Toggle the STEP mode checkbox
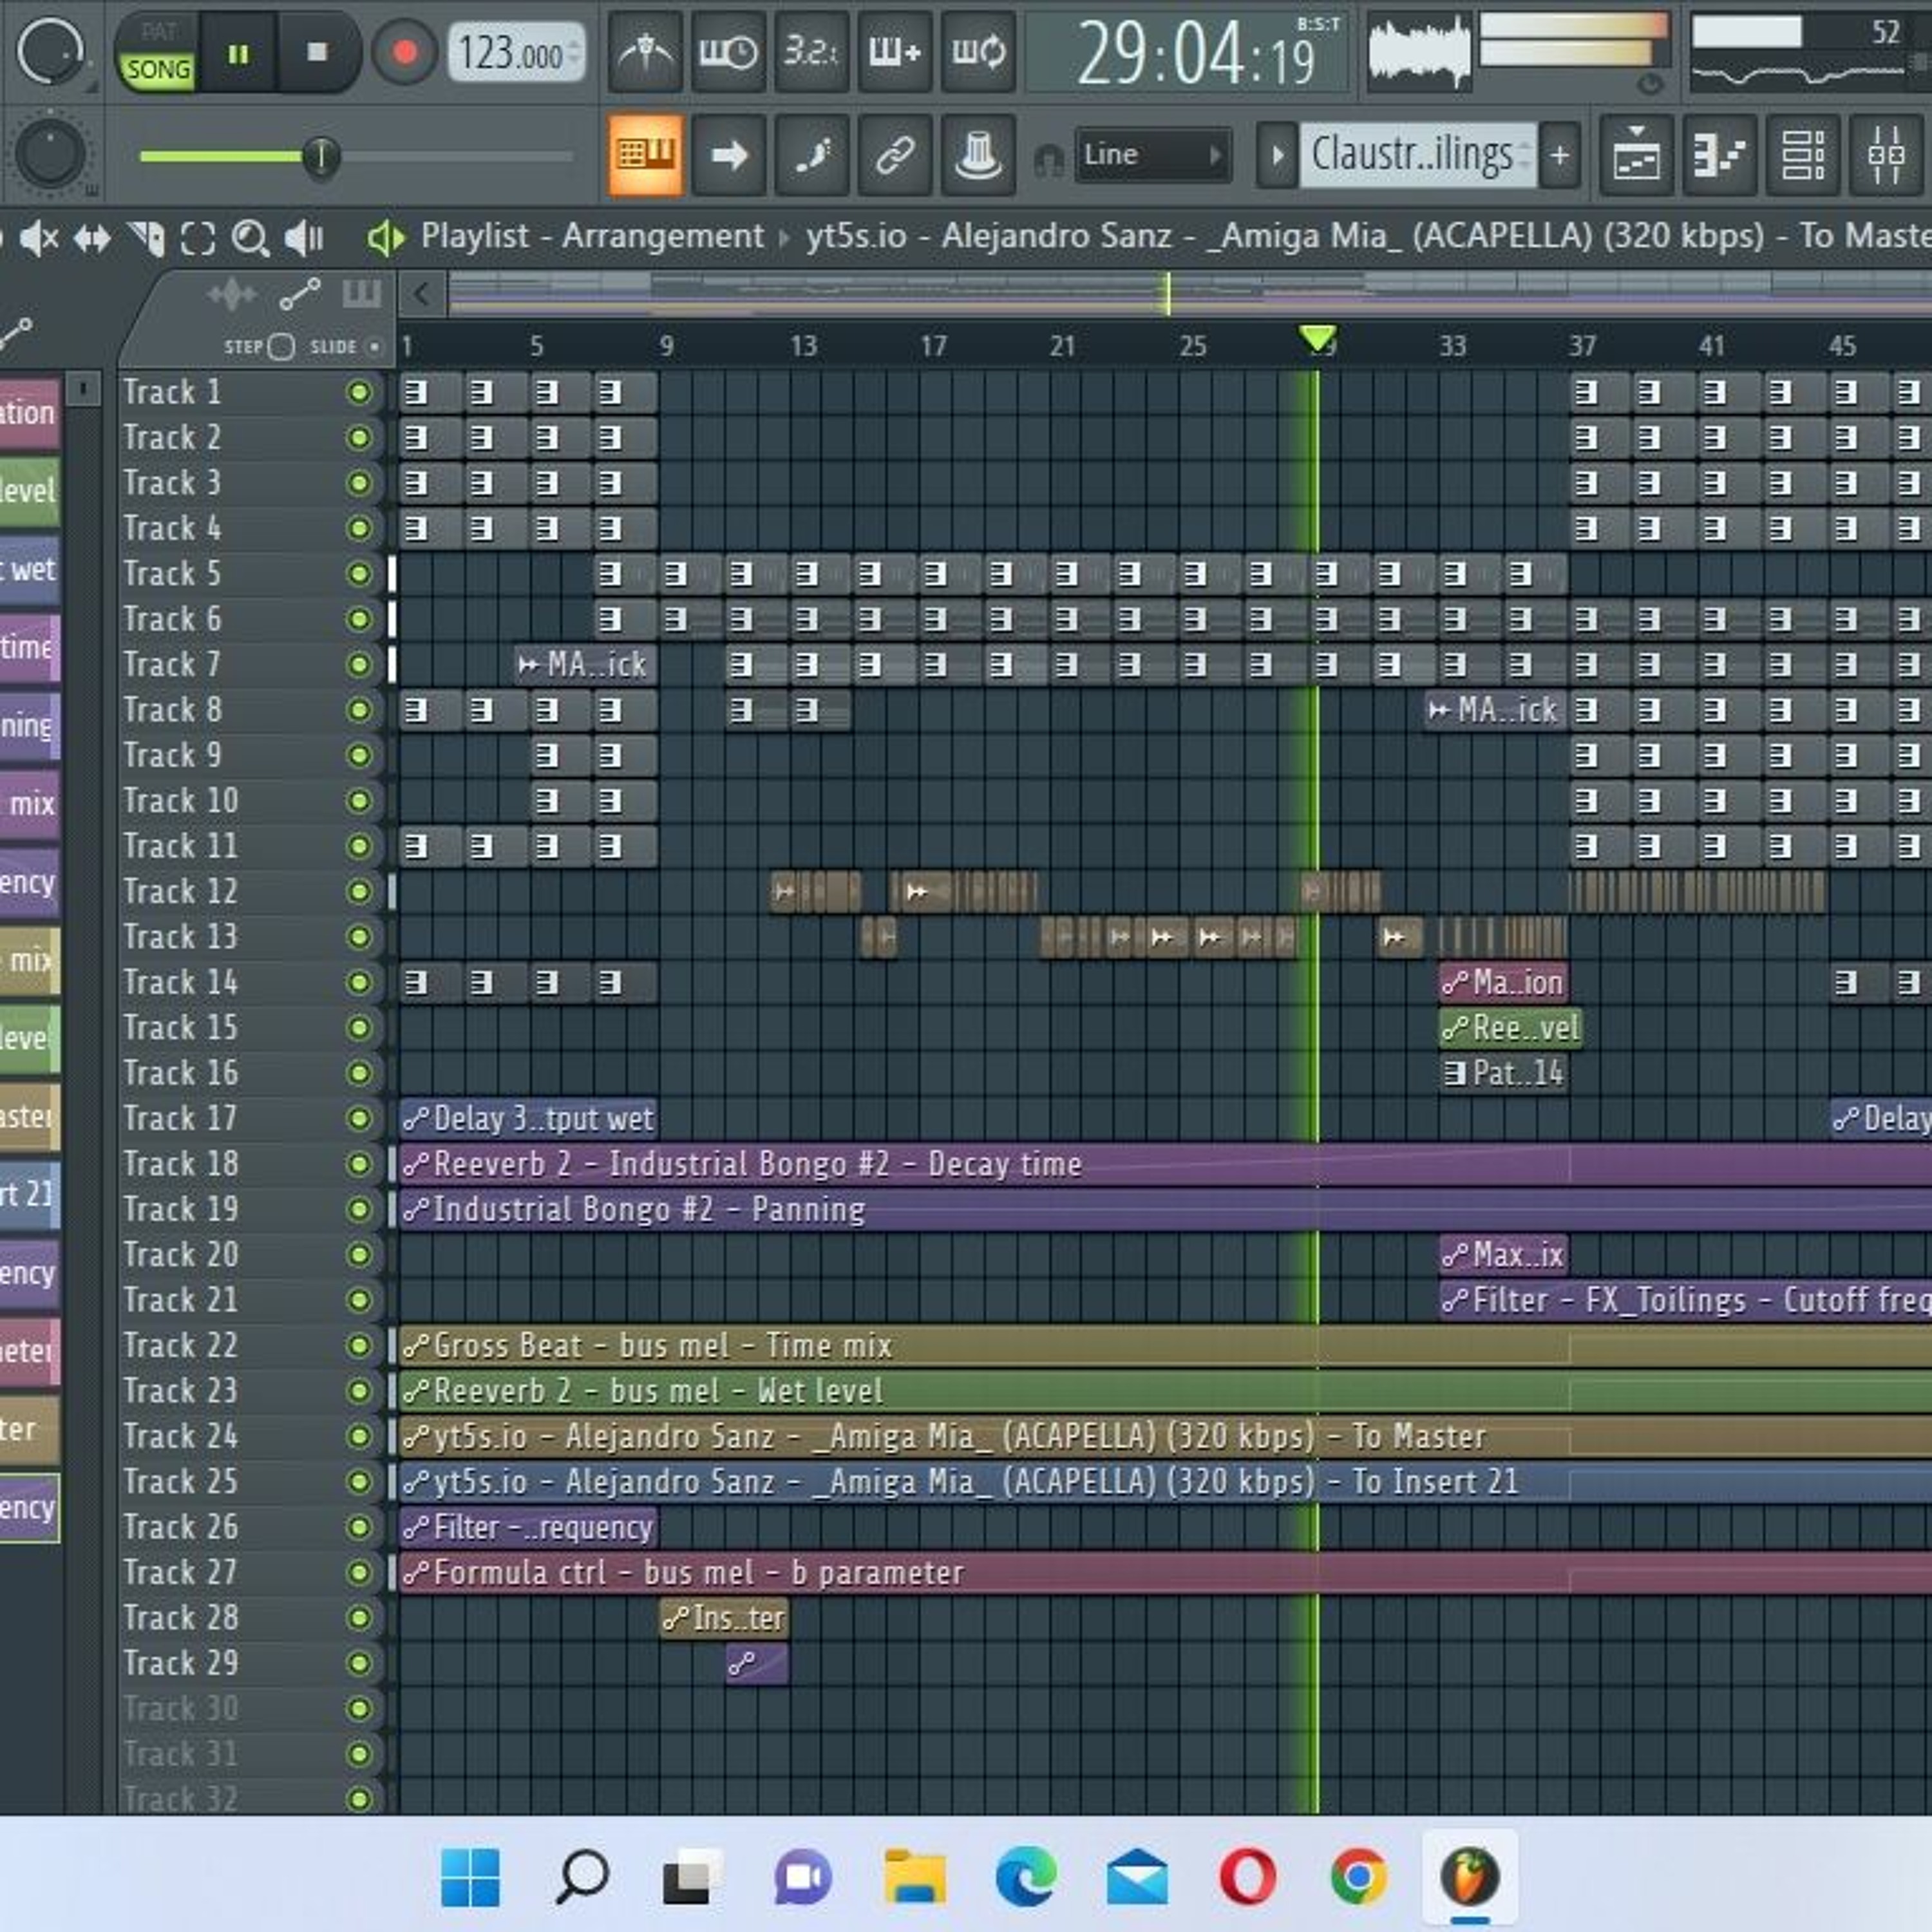The image size is (1932, 1932). [x=282, y=347]
